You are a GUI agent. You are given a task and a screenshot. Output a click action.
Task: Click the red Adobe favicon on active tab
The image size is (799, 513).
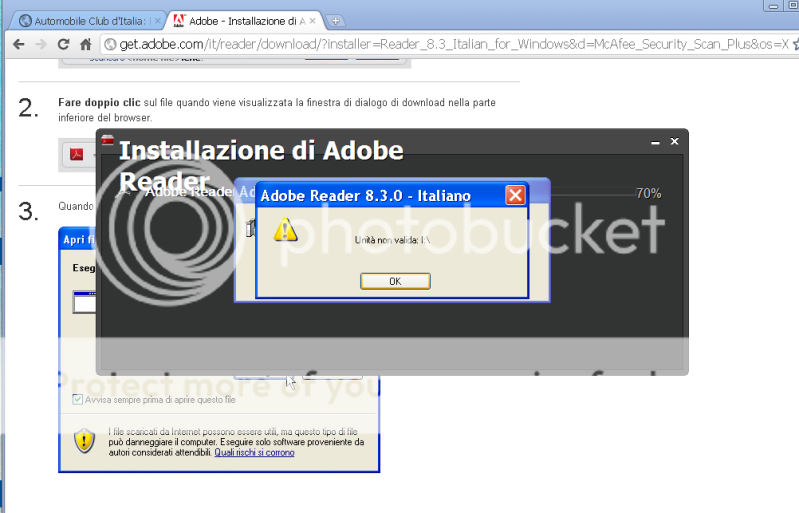(179, 20)
